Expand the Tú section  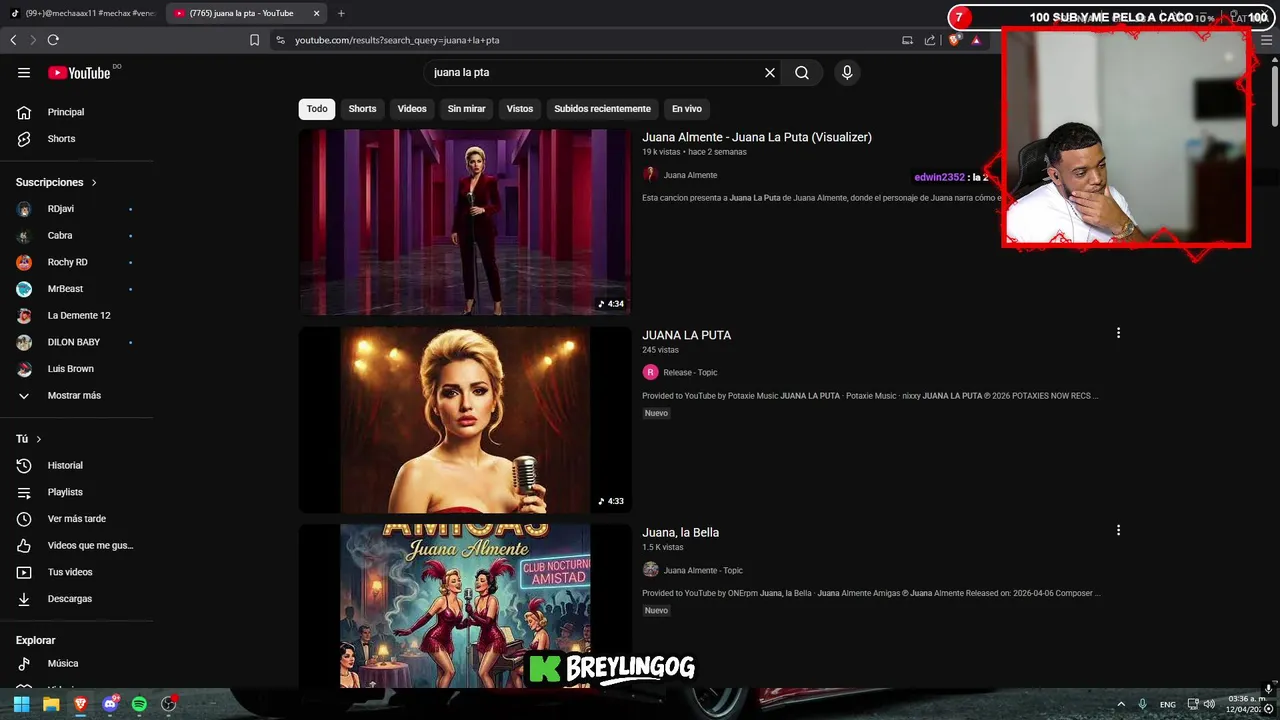tap(29, 439)
